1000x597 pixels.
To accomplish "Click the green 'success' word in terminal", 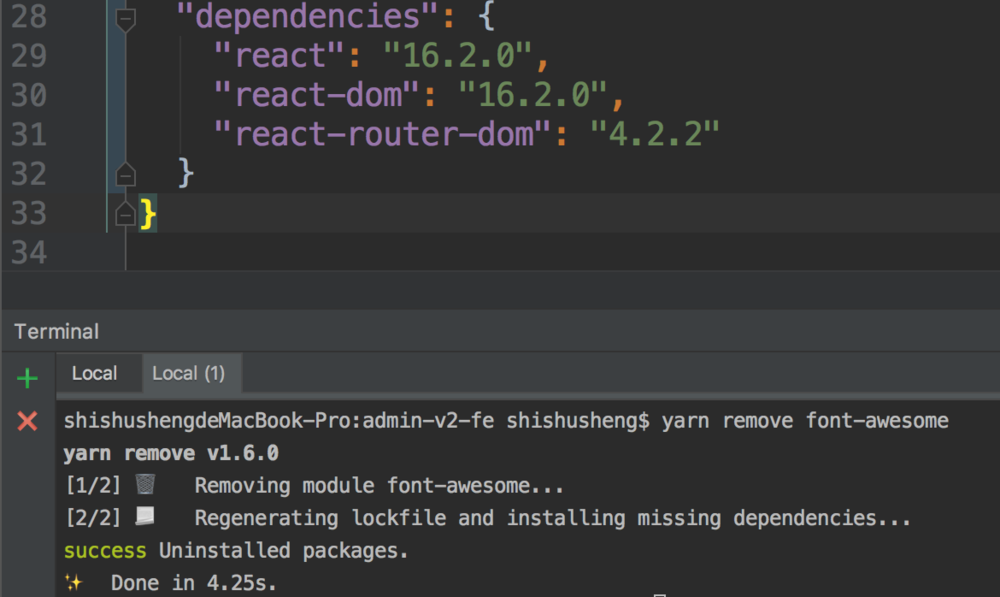I will [x=105, y=550].
